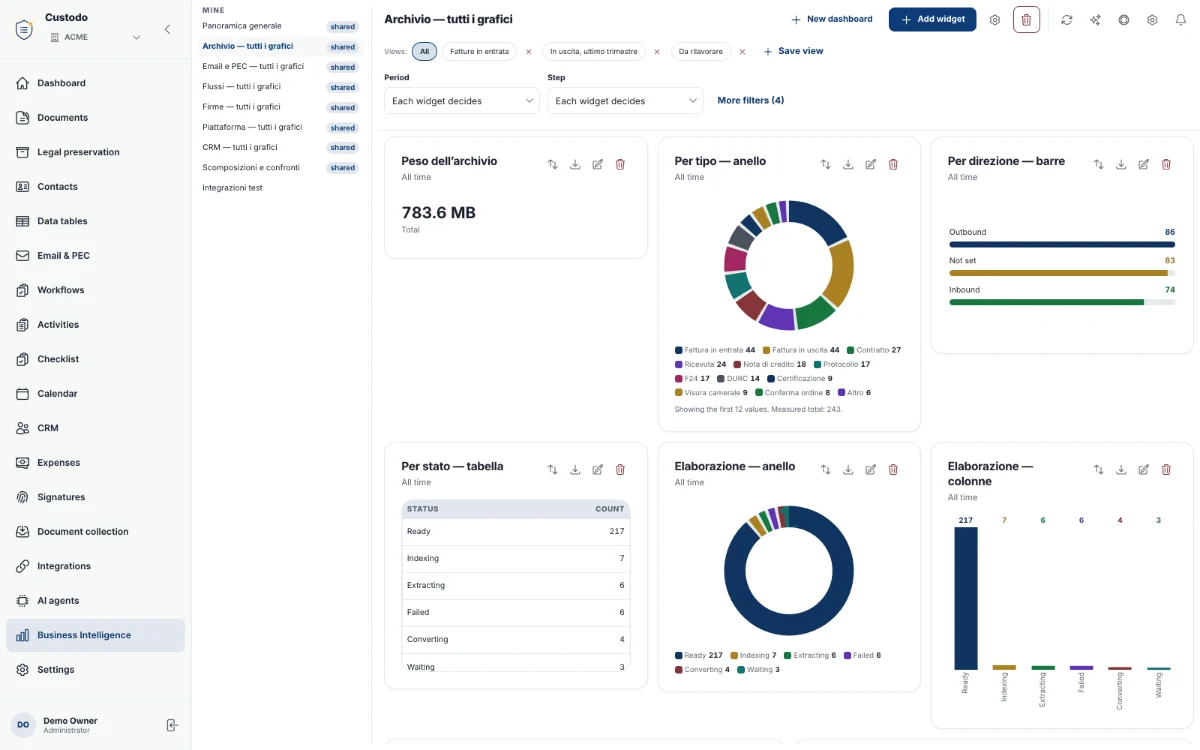
Task: Open Signatures in the sidebar
Action: pyautogui.click(x=95, y=497)
